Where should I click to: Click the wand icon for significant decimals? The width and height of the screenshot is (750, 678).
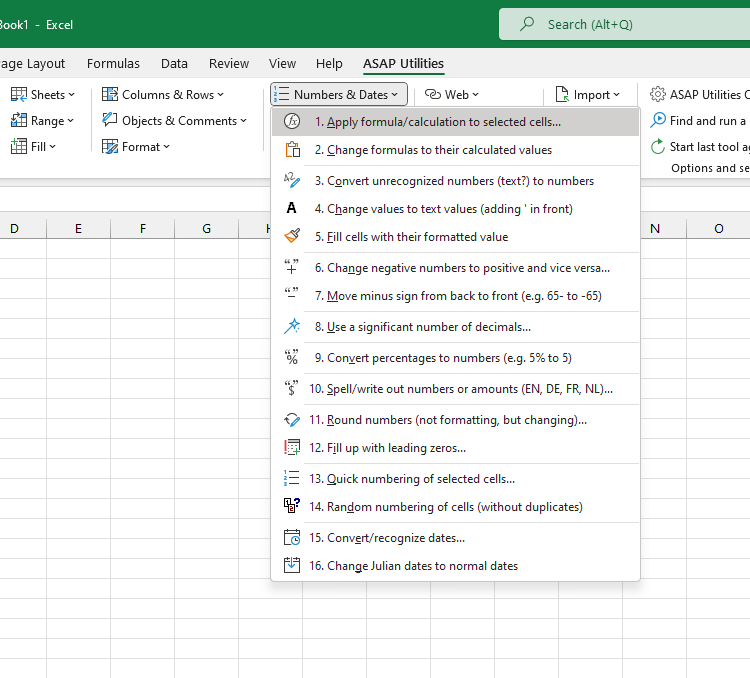point(292,326)
